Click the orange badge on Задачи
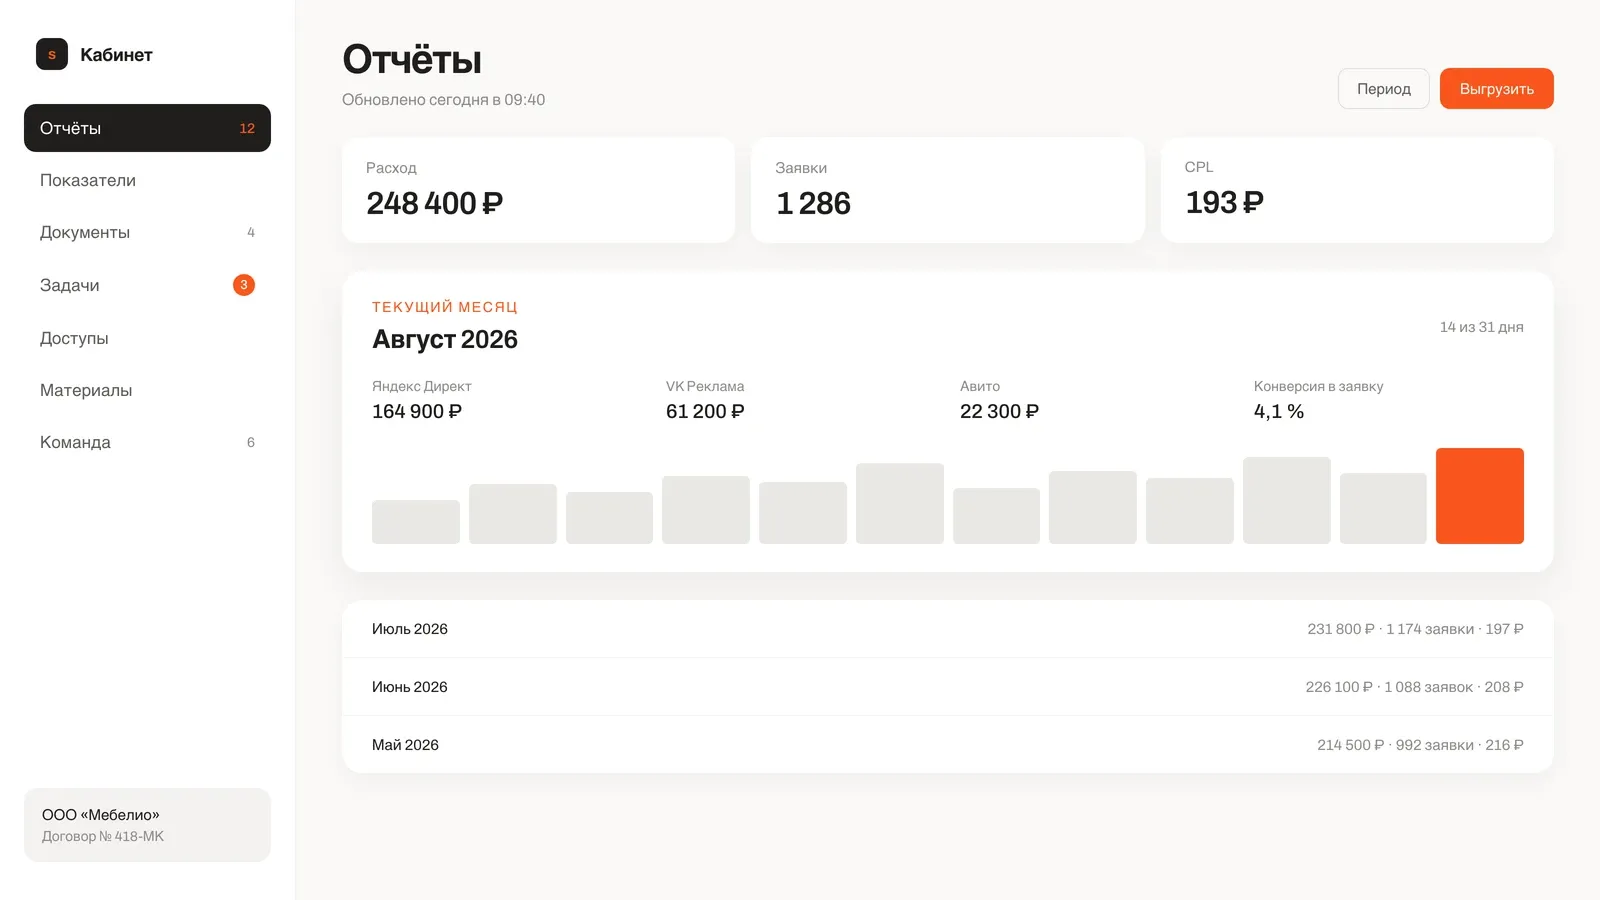Screen dimensions: 1600x900 coord(244,285)
